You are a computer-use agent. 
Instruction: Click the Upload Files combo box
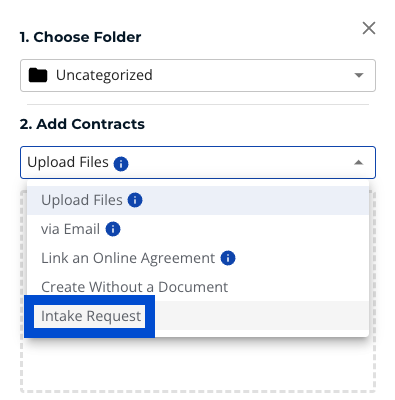click(198, 162)
